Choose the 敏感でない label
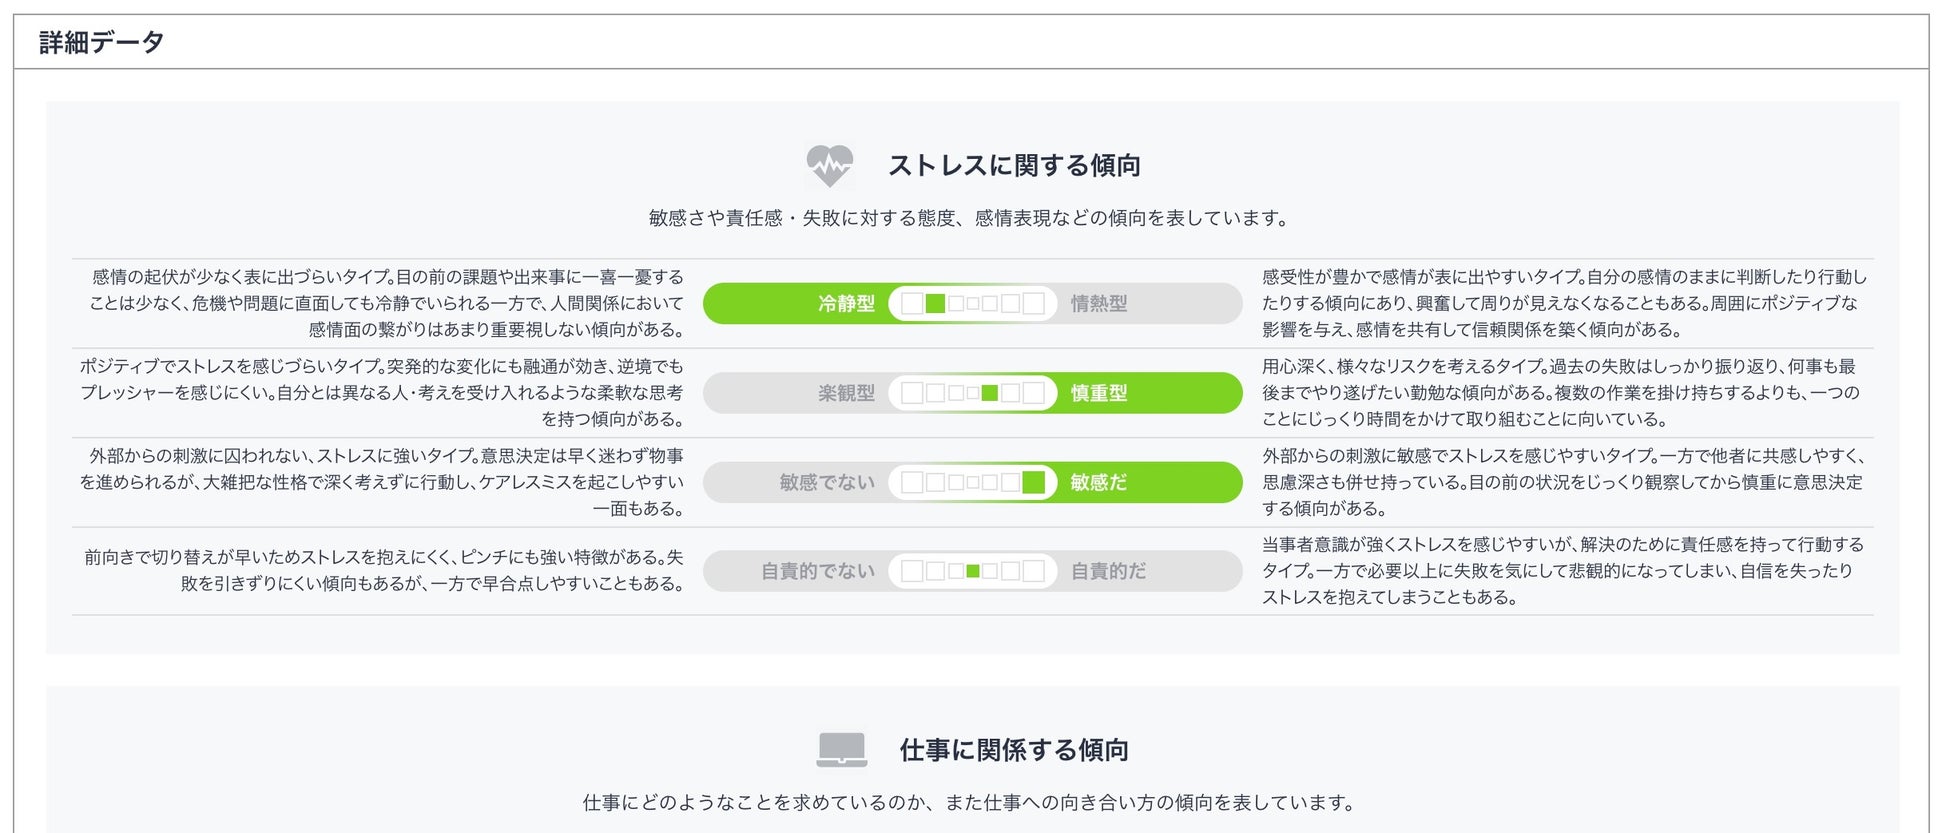 [x=827, y=483]
